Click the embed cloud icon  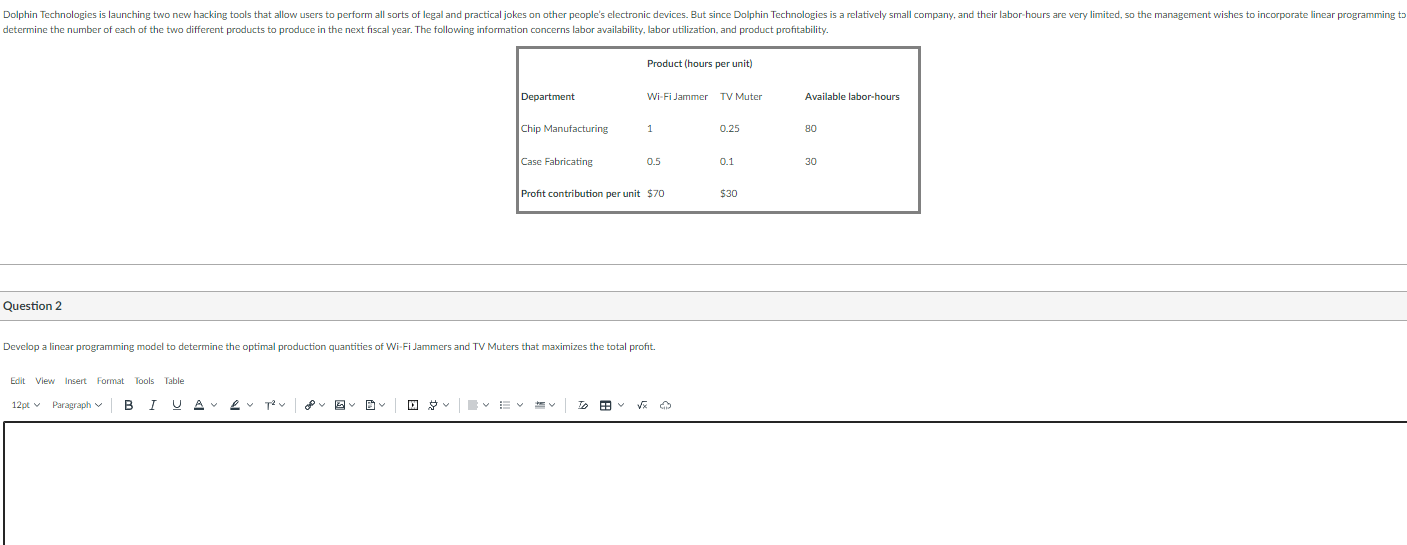click(x=666, y=405)
